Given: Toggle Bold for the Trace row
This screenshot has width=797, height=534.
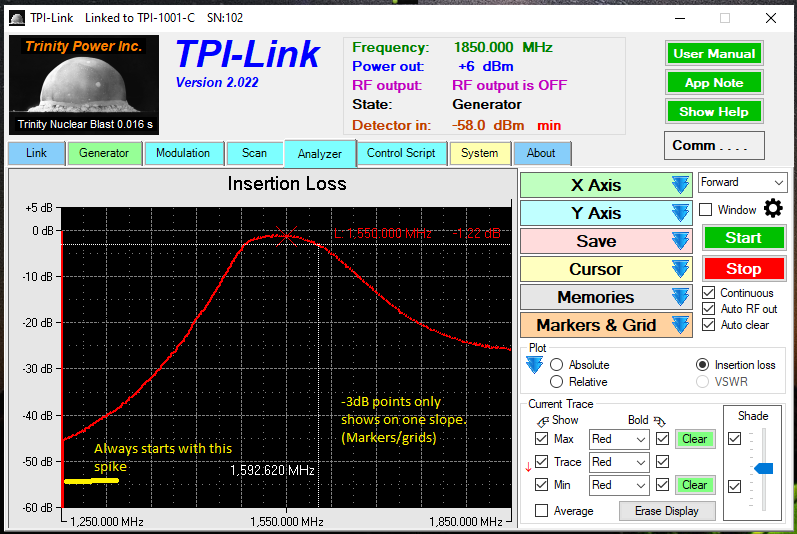Looking at the screenshot, I should tap(662, 461).
